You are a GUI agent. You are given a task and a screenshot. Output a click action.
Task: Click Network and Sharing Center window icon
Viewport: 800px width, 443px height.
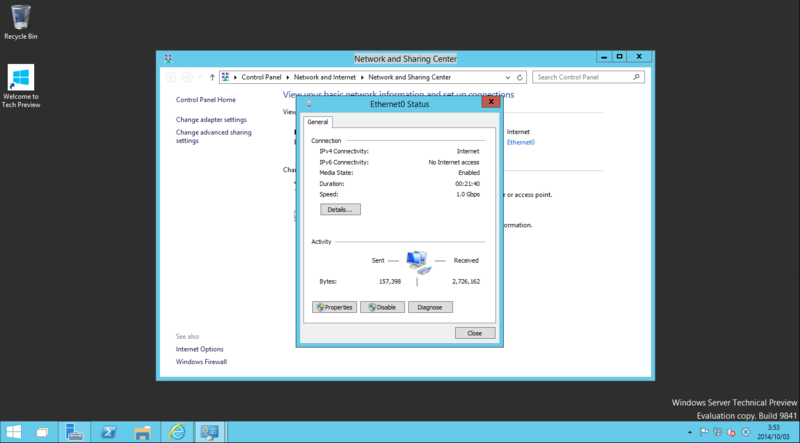(169, 59)
